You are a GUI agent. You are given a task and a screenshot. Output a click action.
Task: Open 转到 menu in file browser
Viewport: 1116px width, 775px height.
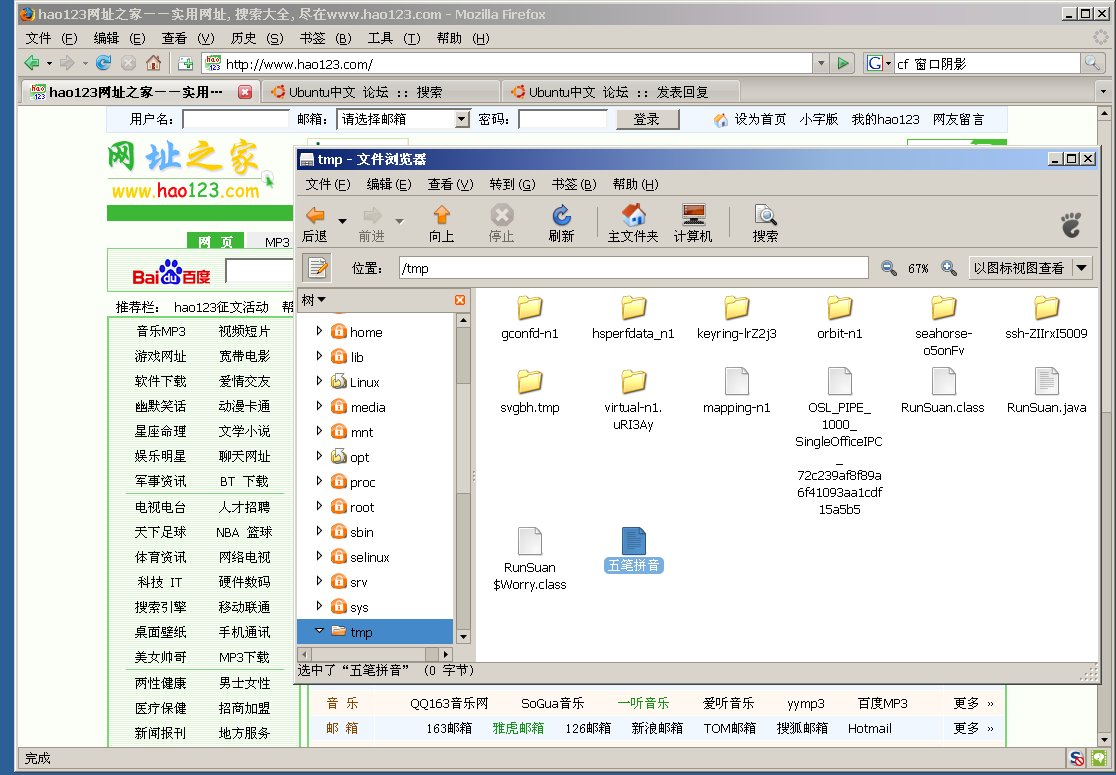pos(512,184)
